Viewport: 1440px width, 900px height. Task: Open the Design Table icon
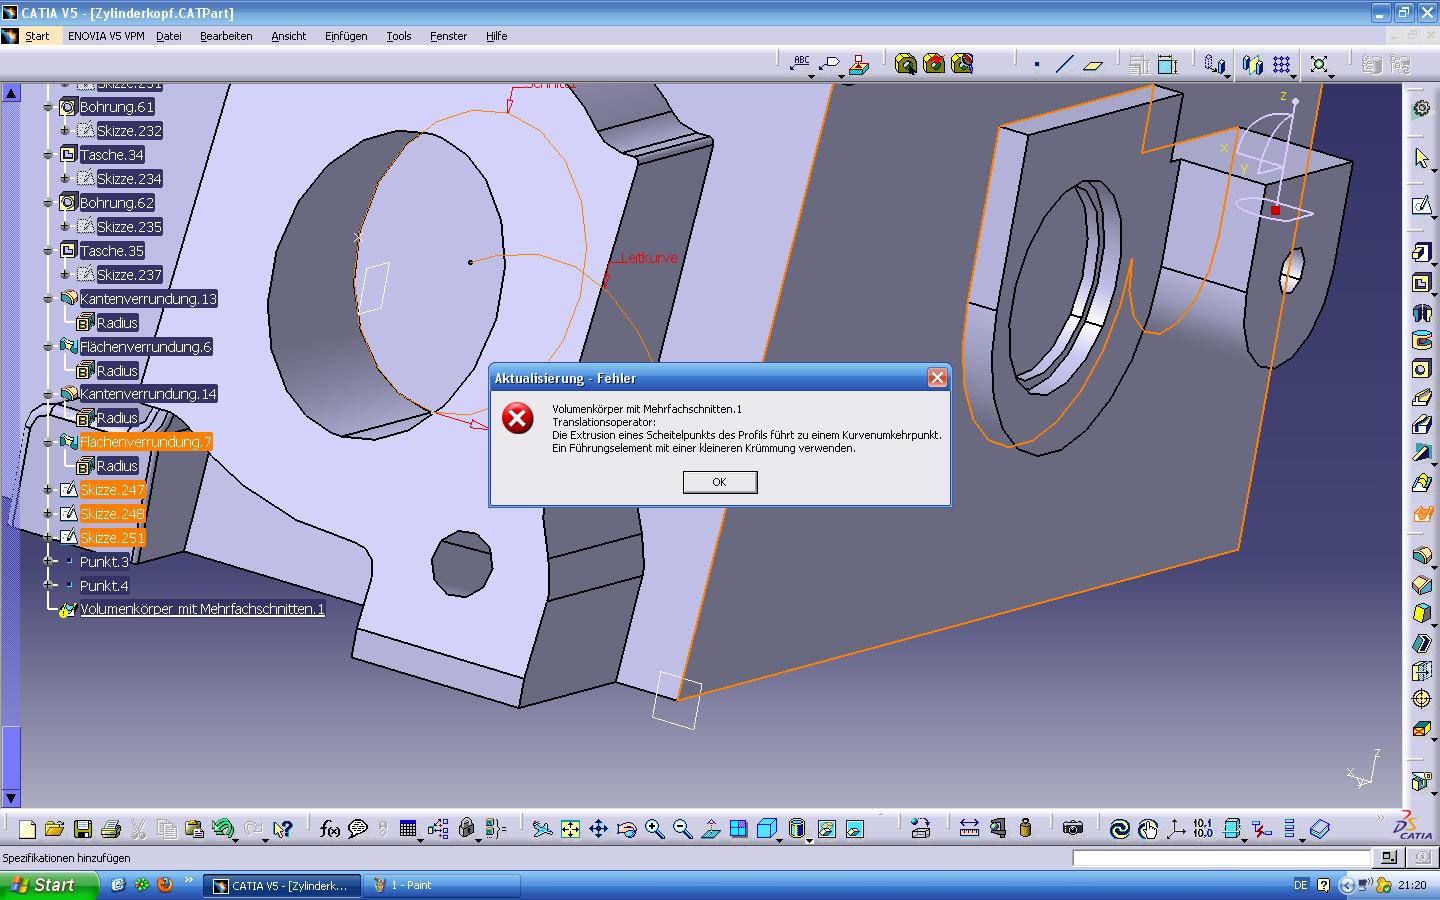pos(407,829)
